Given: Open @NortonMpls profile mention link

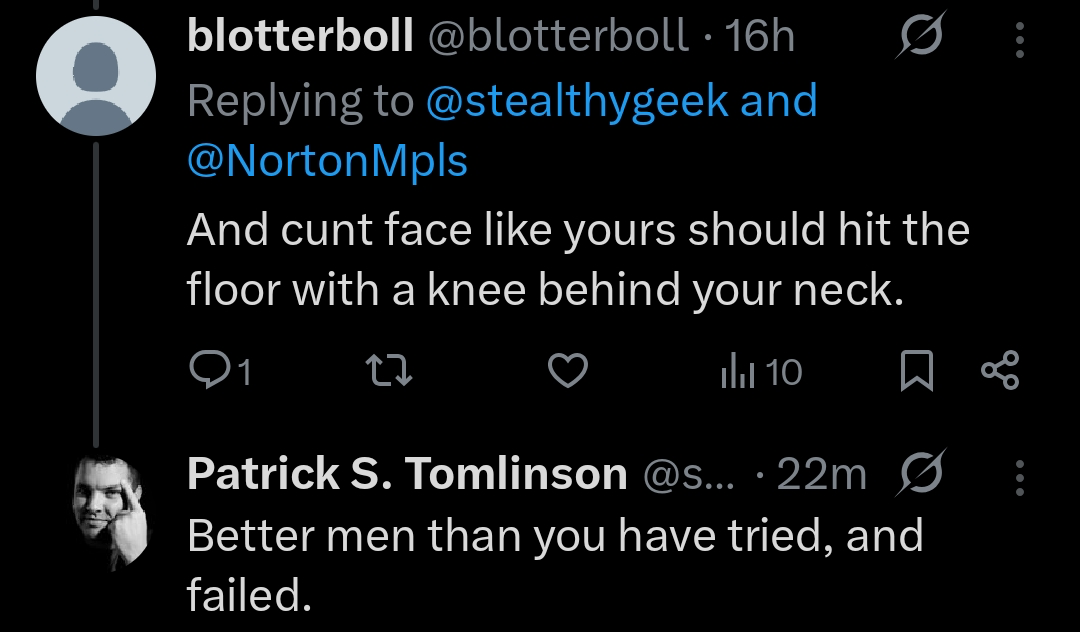Looking at the screenshot, I should point(327,162).
